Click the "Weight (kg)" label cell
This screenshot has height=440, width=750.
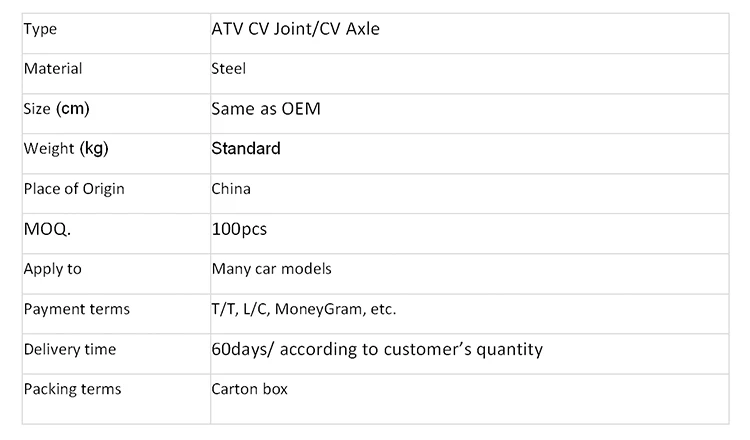[x=66, y=149]
